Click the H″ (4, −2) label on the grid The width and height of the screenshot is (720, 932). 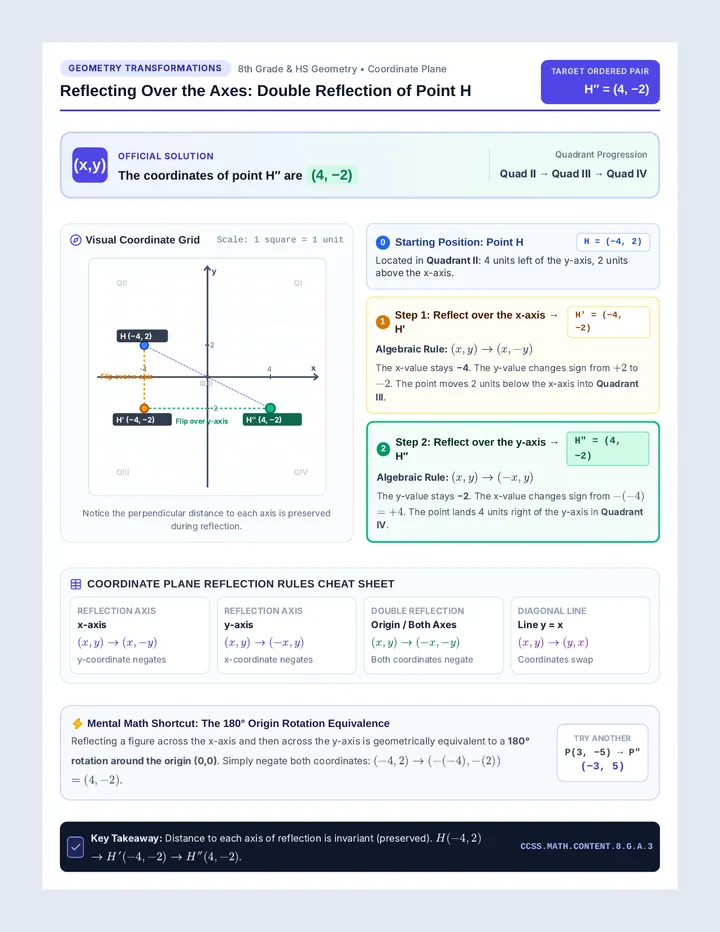pyautogui.click(x=272, y=420)
